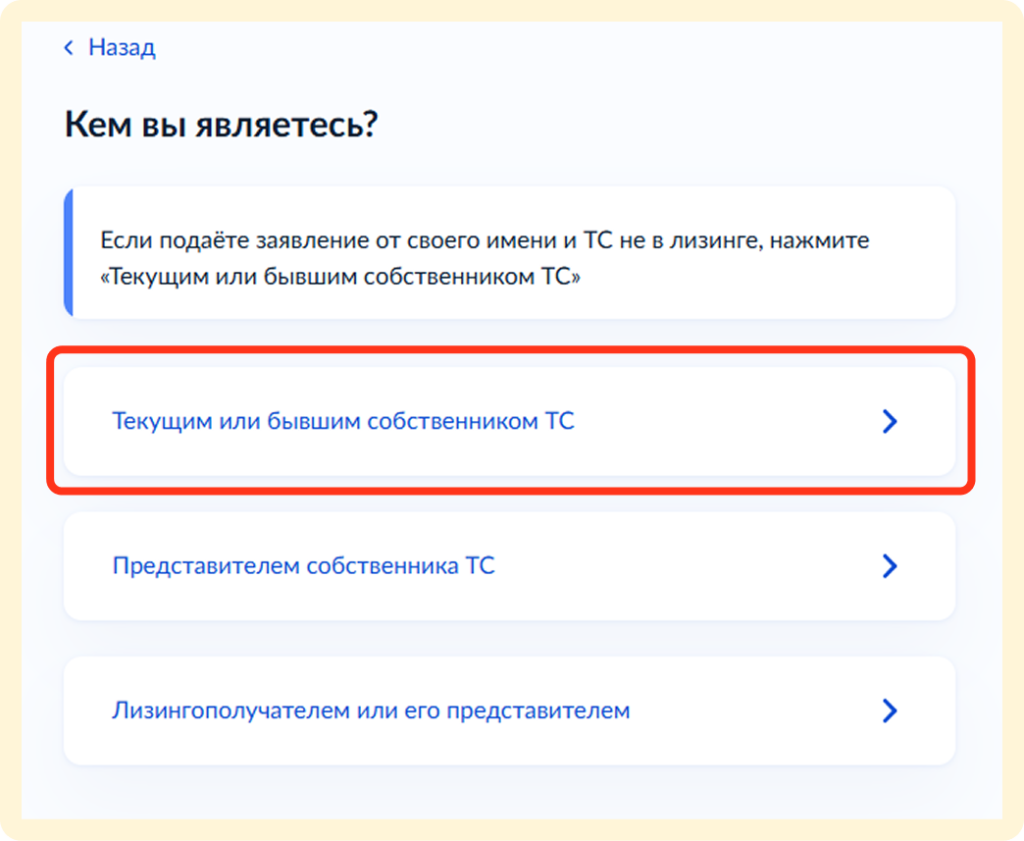Viewport: 1024px width, 841px height.
Task: Click the right arrow on Текущим или бывшим собственником ТС
Action: [889, 421]
